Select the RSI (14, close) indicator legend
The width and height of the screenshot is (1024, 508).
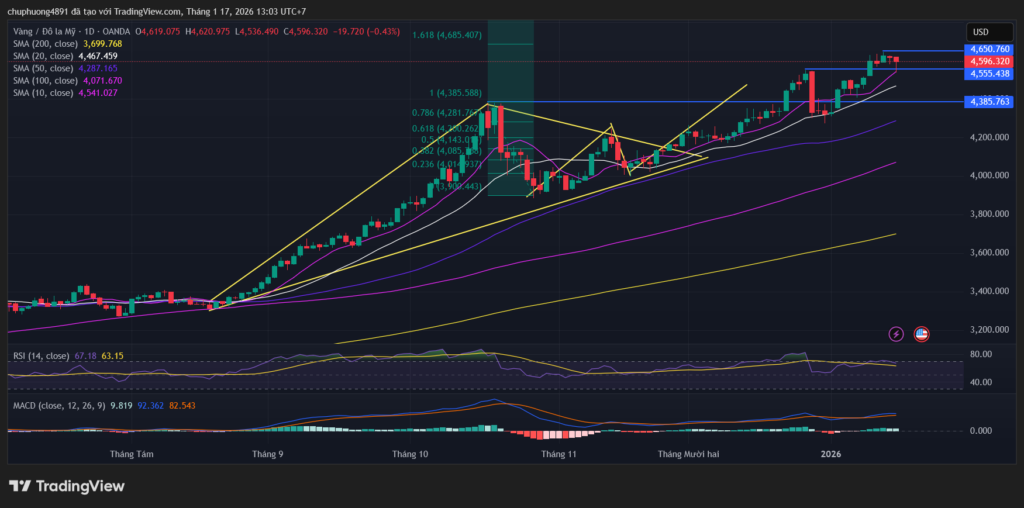(x=40, y=355)
